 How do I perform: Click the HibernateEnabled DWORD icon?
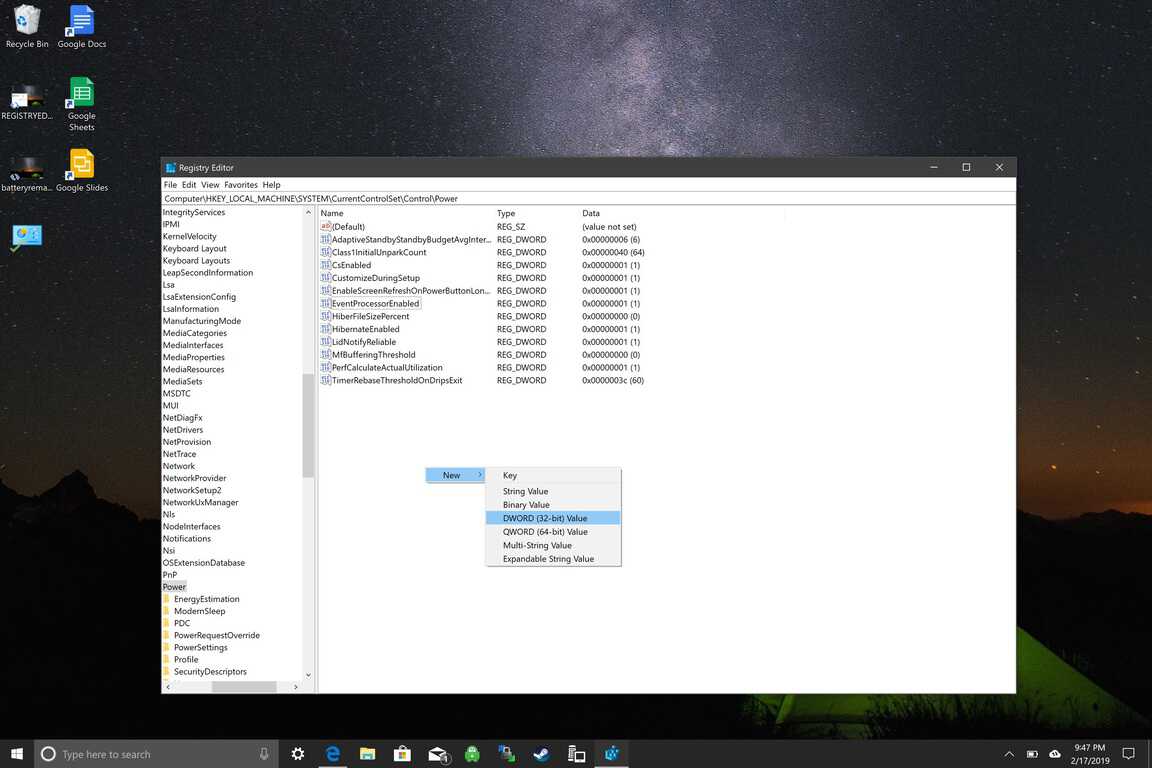[326, 329]
